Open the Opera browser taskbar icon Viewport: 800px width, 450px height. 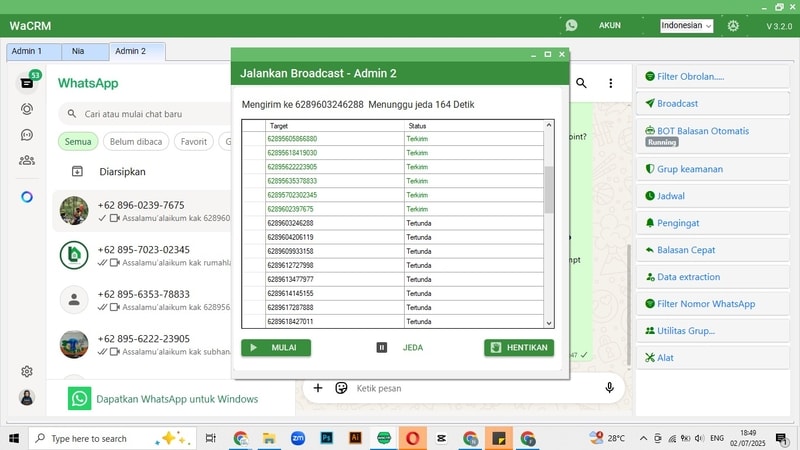tap(413, 438)
